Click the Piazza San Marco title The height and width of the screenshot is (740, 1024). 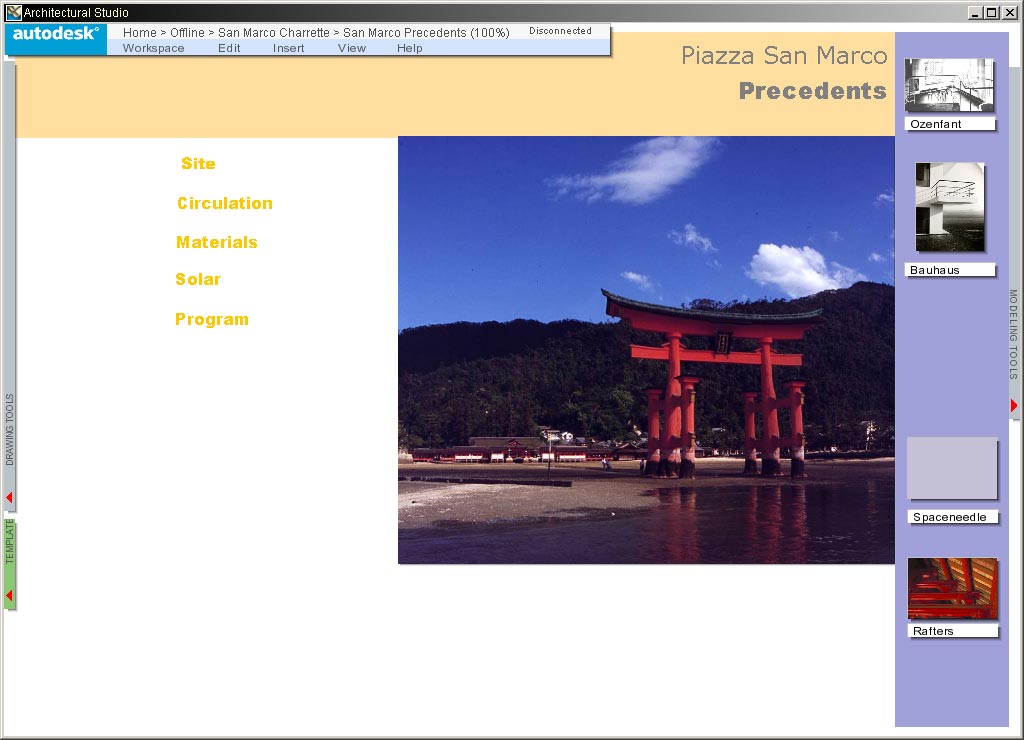point(784,56)
